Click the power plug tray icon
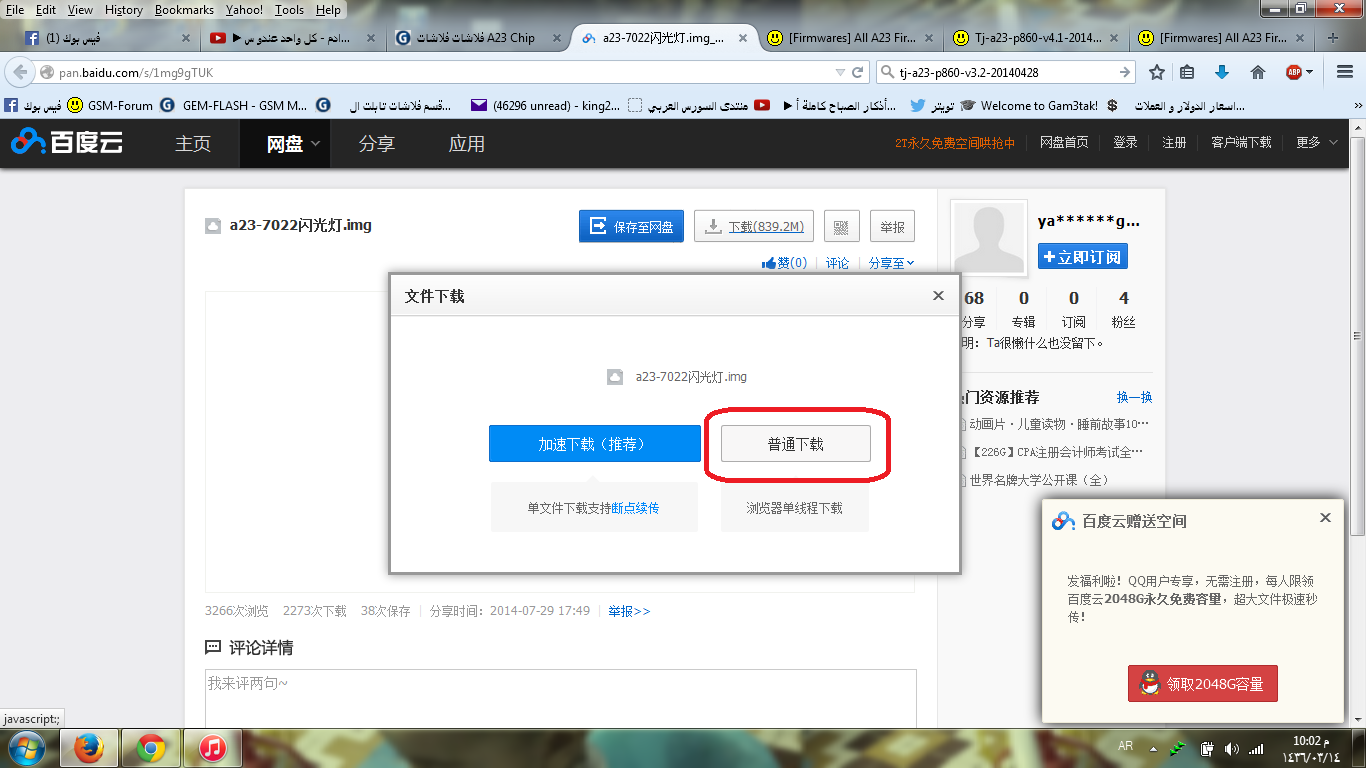The height and width of the screenshot is (768, 1366). point(1207,748)
